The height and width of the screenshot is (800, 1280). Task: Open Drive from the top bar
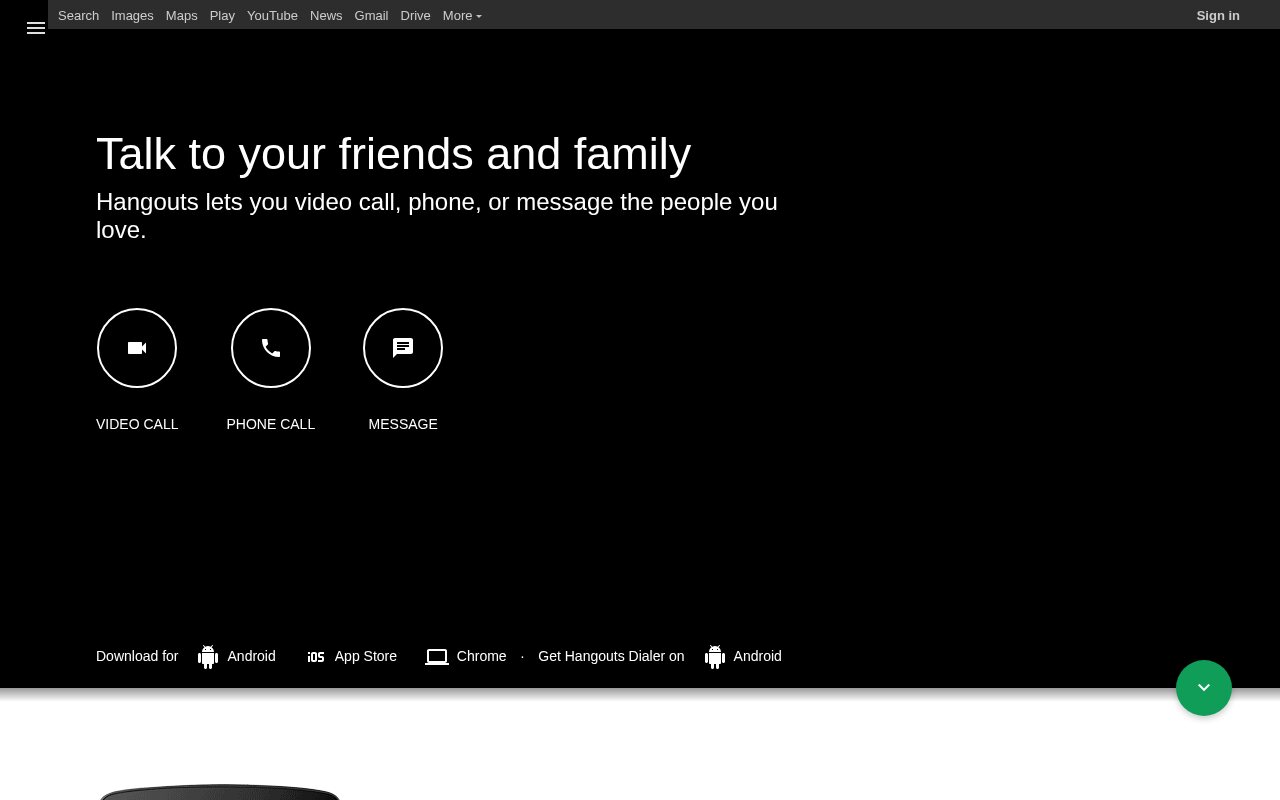pyautogui.click(x=415, y=15)
